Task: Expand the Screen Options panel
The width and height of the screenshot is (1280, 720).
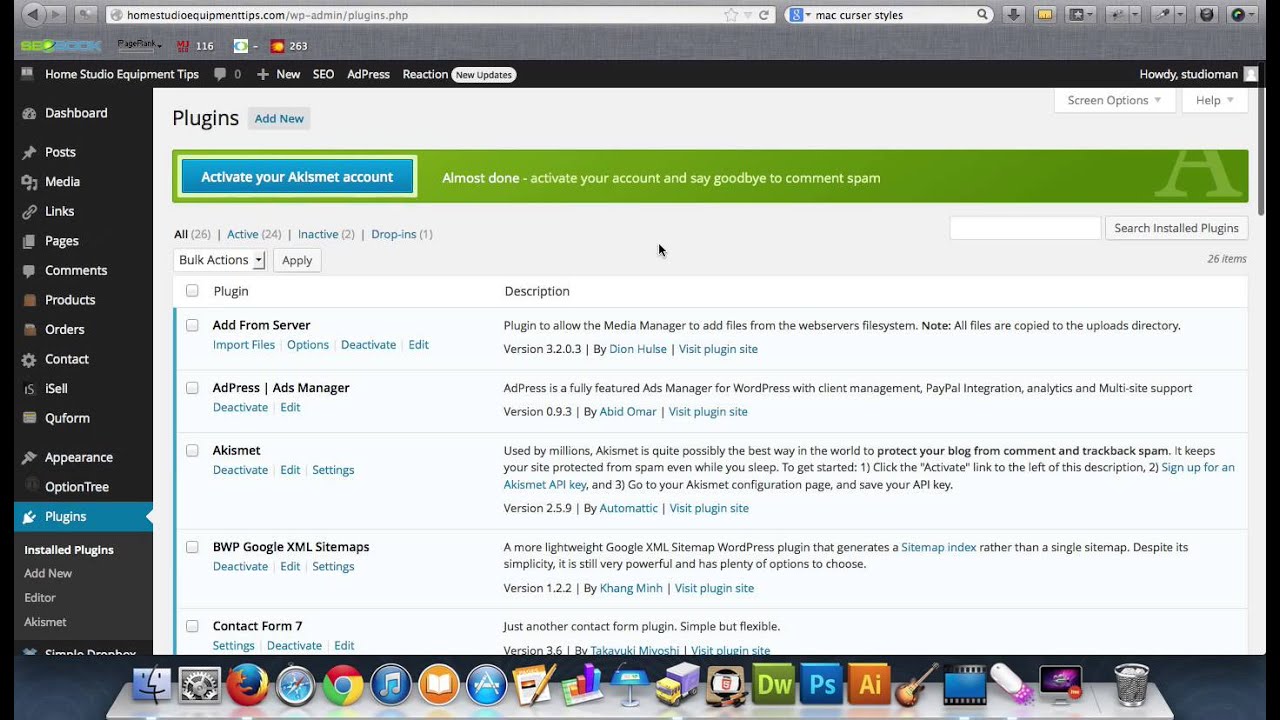Action: 1114,100
